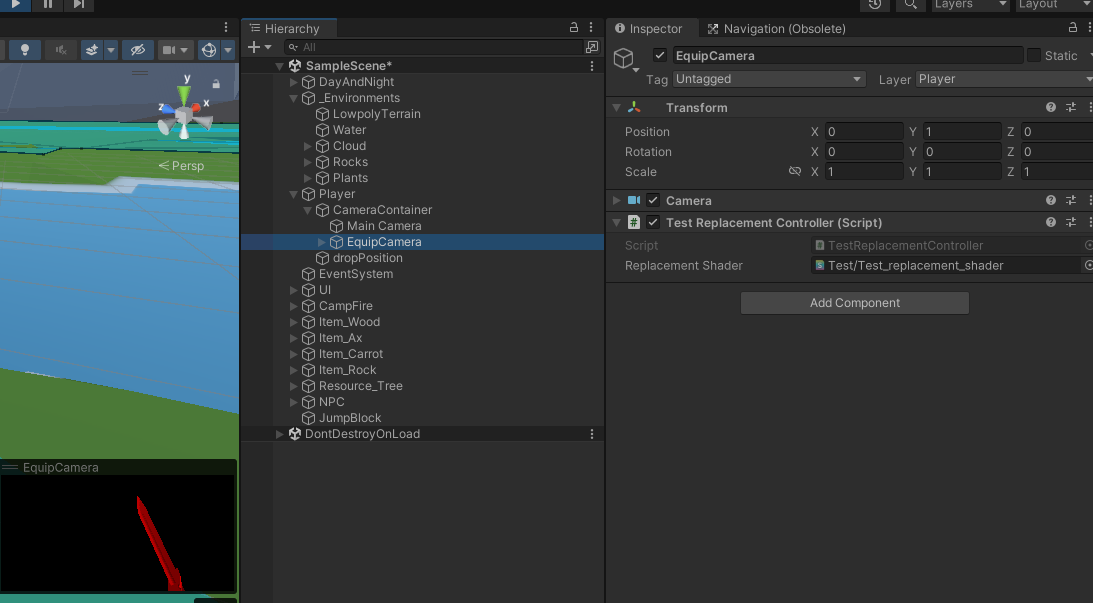Toggle scene gizmos icon
Image resolution: width=1093 pixels, height=603 pixels.
click(x=208, y=49)
